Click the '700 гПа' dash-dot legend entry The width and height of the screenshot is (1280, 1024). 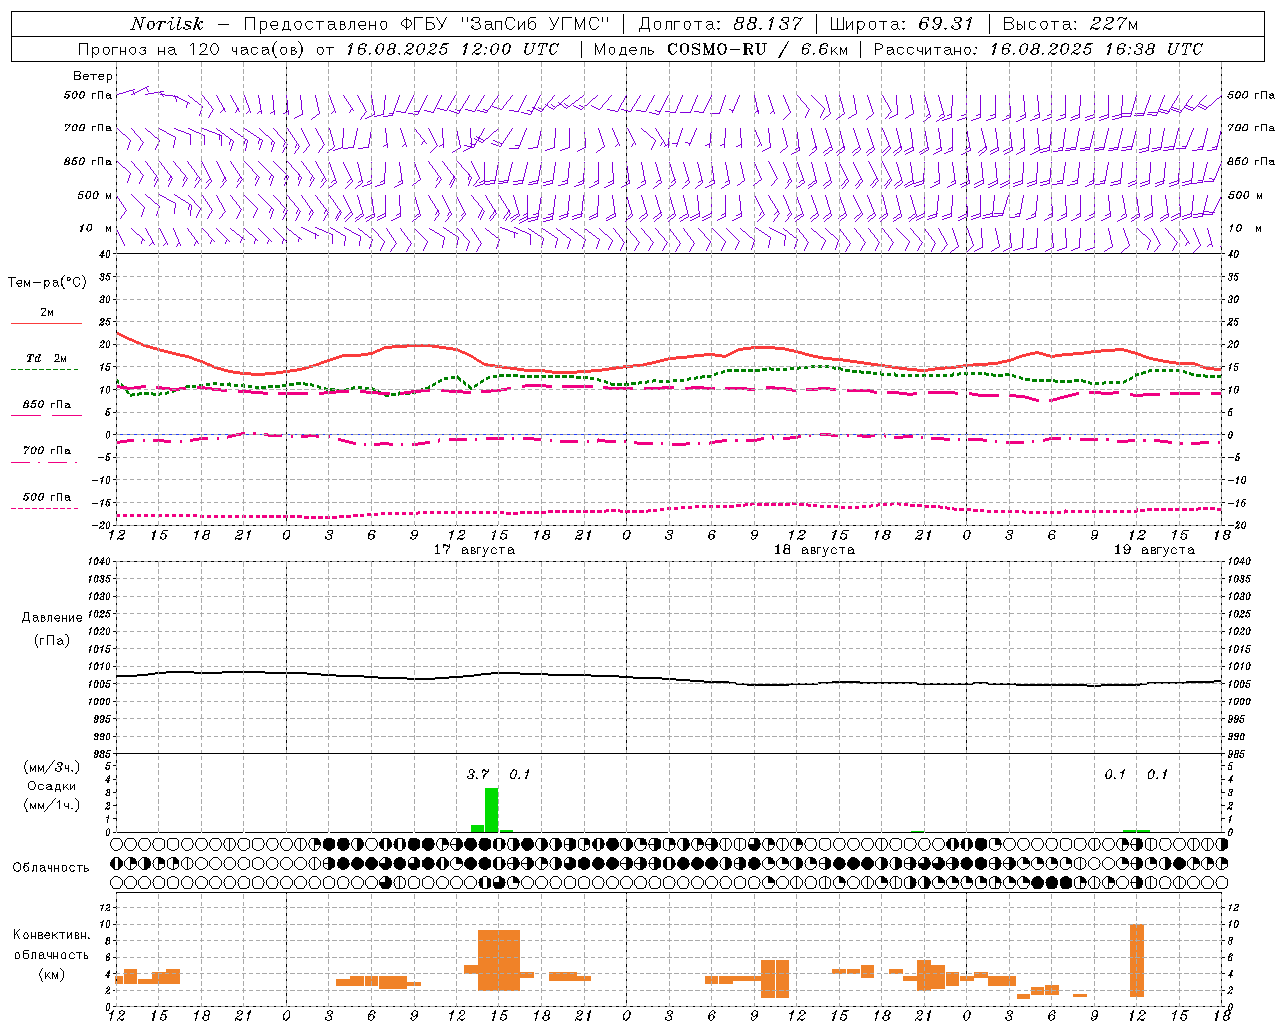[x=46, y=451]
